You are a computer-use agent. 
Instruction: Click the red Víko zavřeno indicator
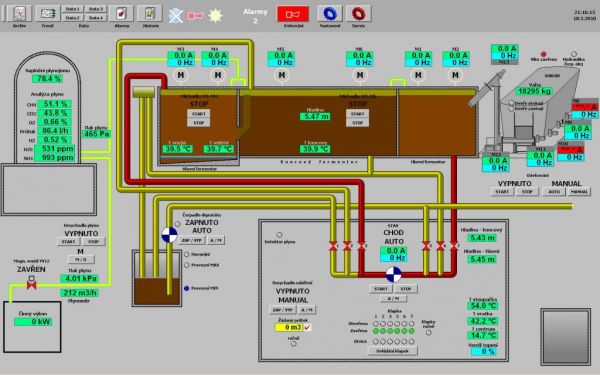tap(543, 54)
